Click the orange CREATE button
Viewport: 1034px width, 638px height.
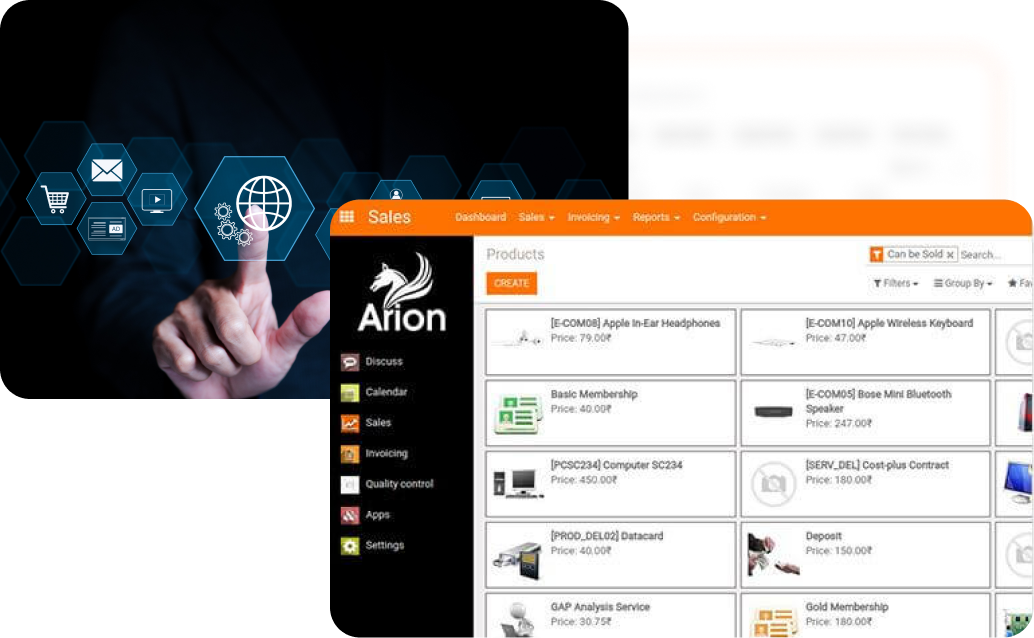512,283
